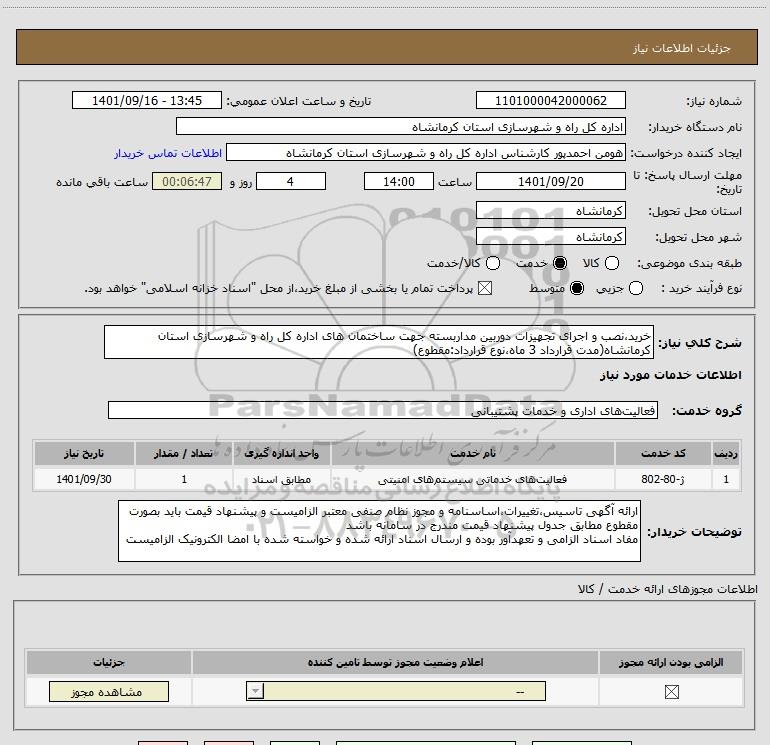Click the نام خدمت column header

click(x=473, y=453)
